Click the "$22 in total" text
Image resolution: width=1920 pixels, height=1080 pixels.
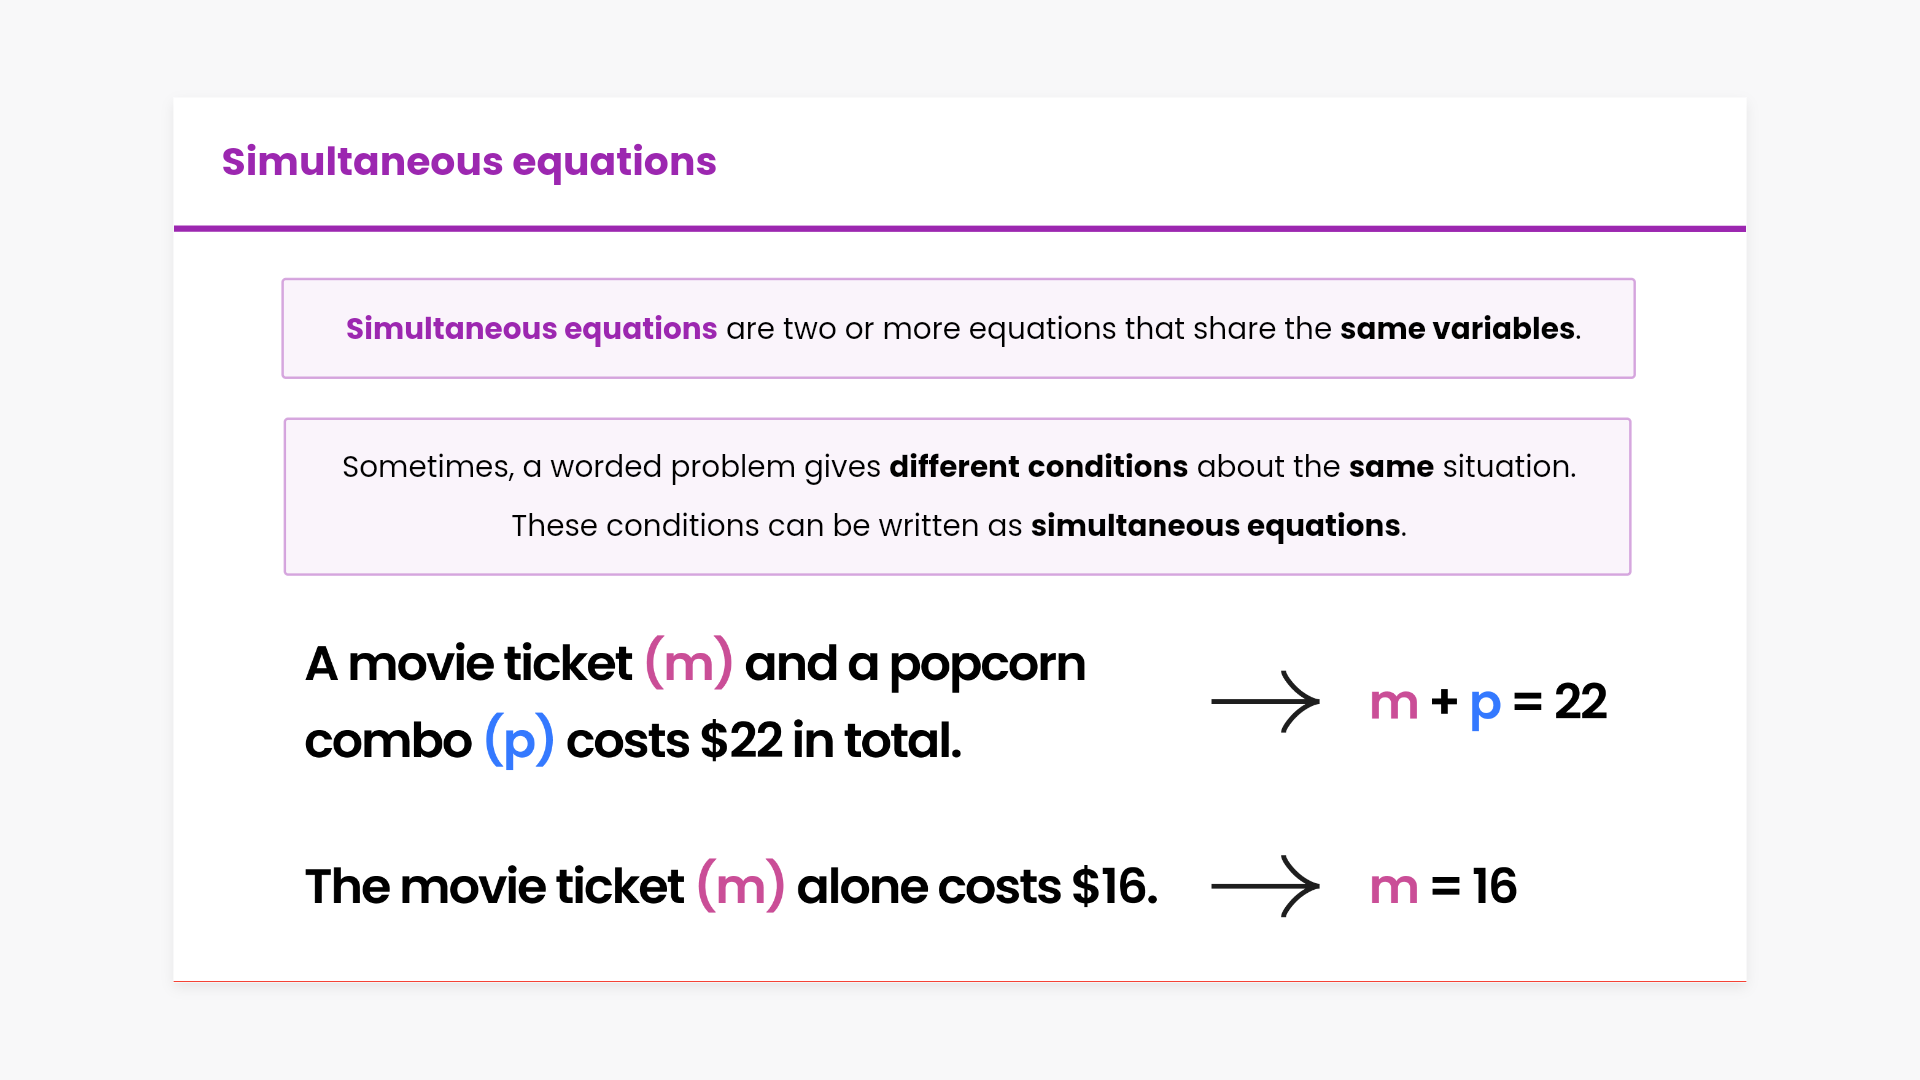830,741
